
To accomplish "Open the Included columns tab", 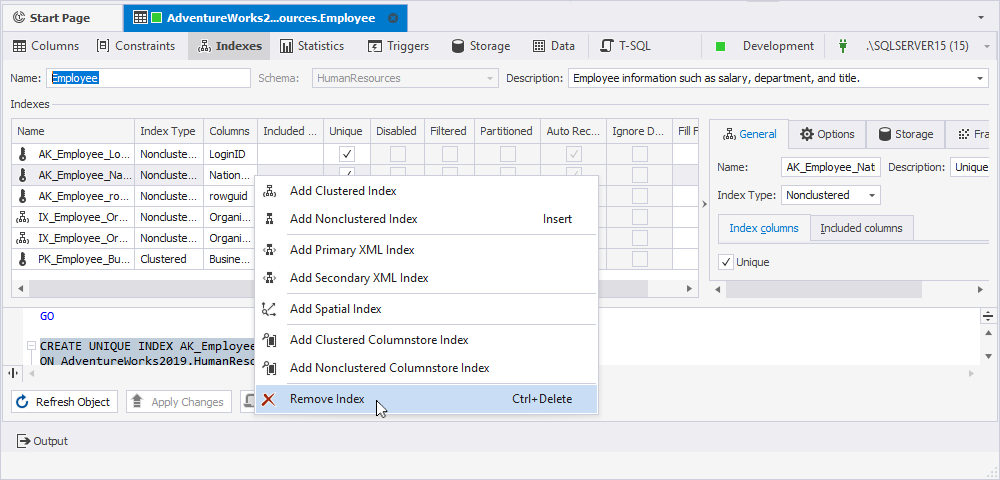I will [861, 228].
